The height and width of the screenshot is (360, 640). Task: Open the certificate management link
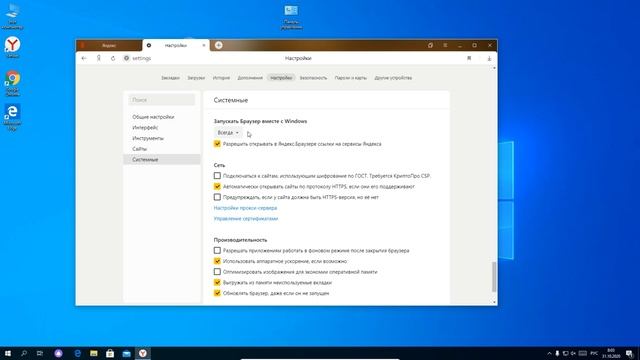(x=246, y=218)
